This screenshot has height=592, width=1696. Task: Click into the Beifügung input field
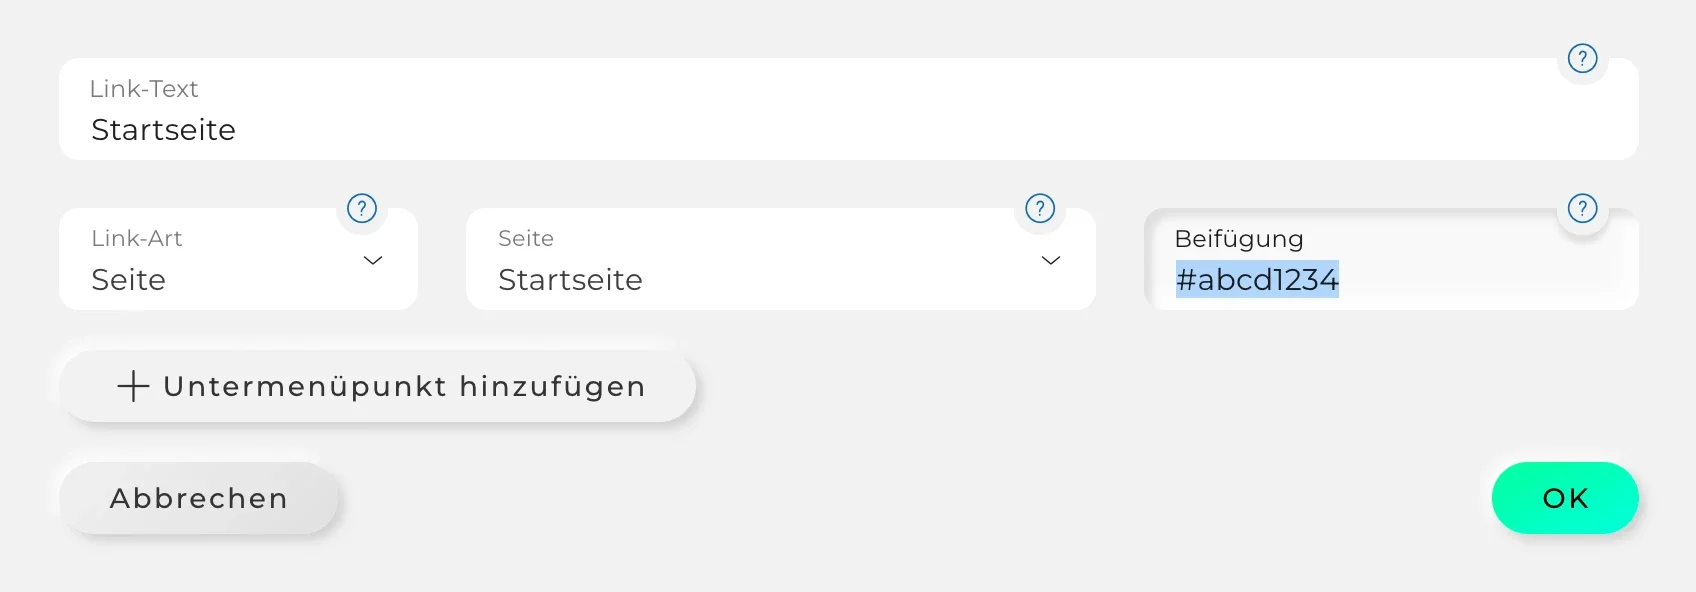1391,259
